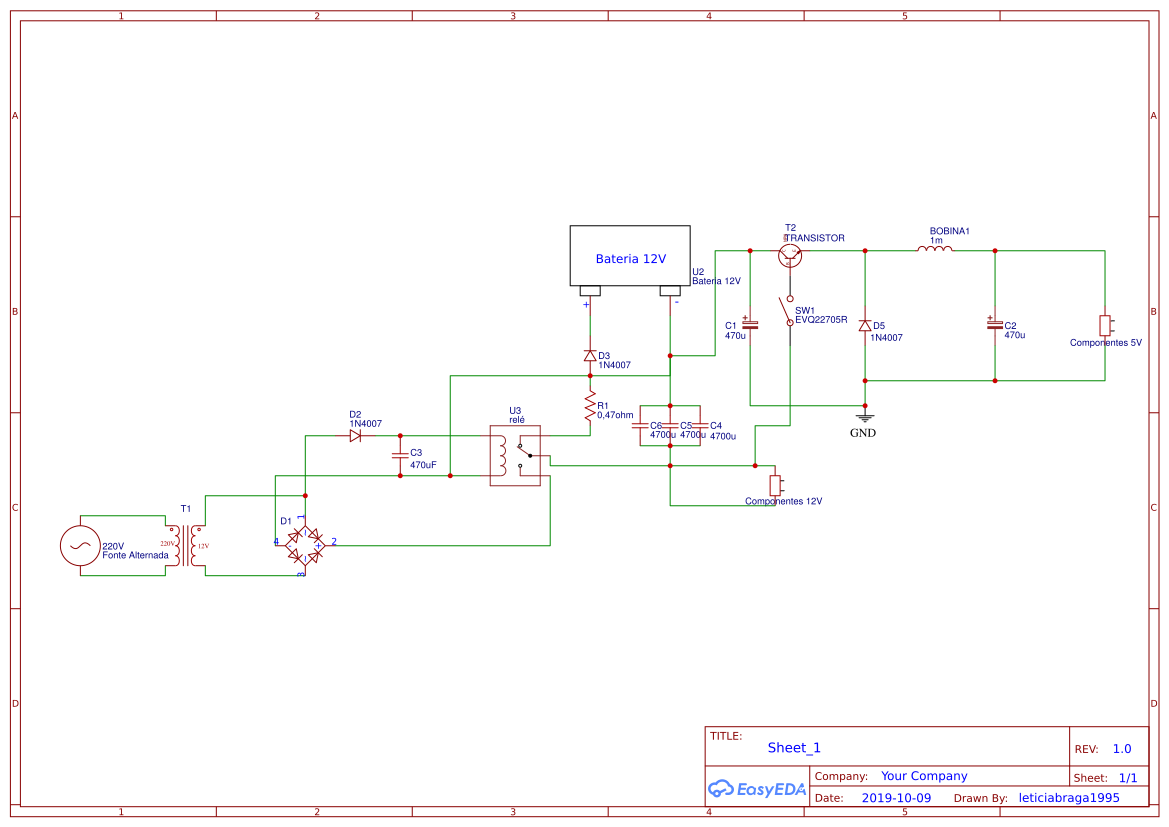
Task: Click the 1N4007 label under D2
Action: pos(365,424)
